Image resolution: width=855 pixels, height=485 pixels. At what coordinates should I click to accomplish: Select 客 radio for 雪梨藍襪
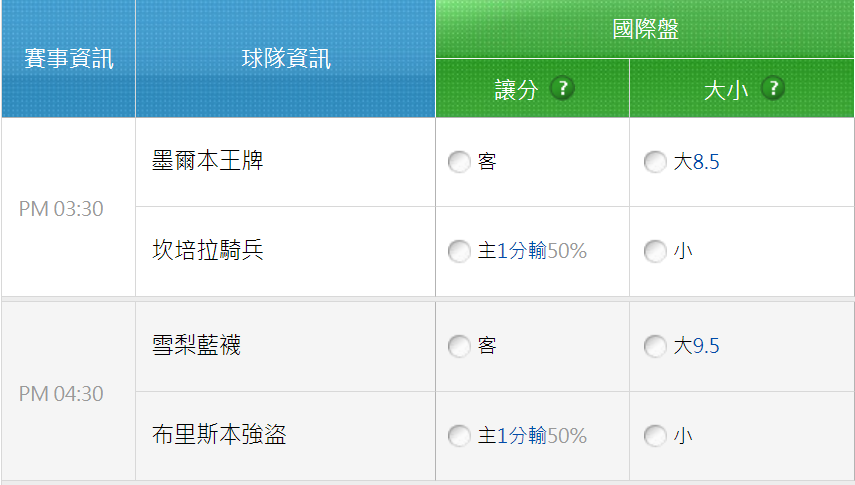pyautogui.click(x=459, y=346)
